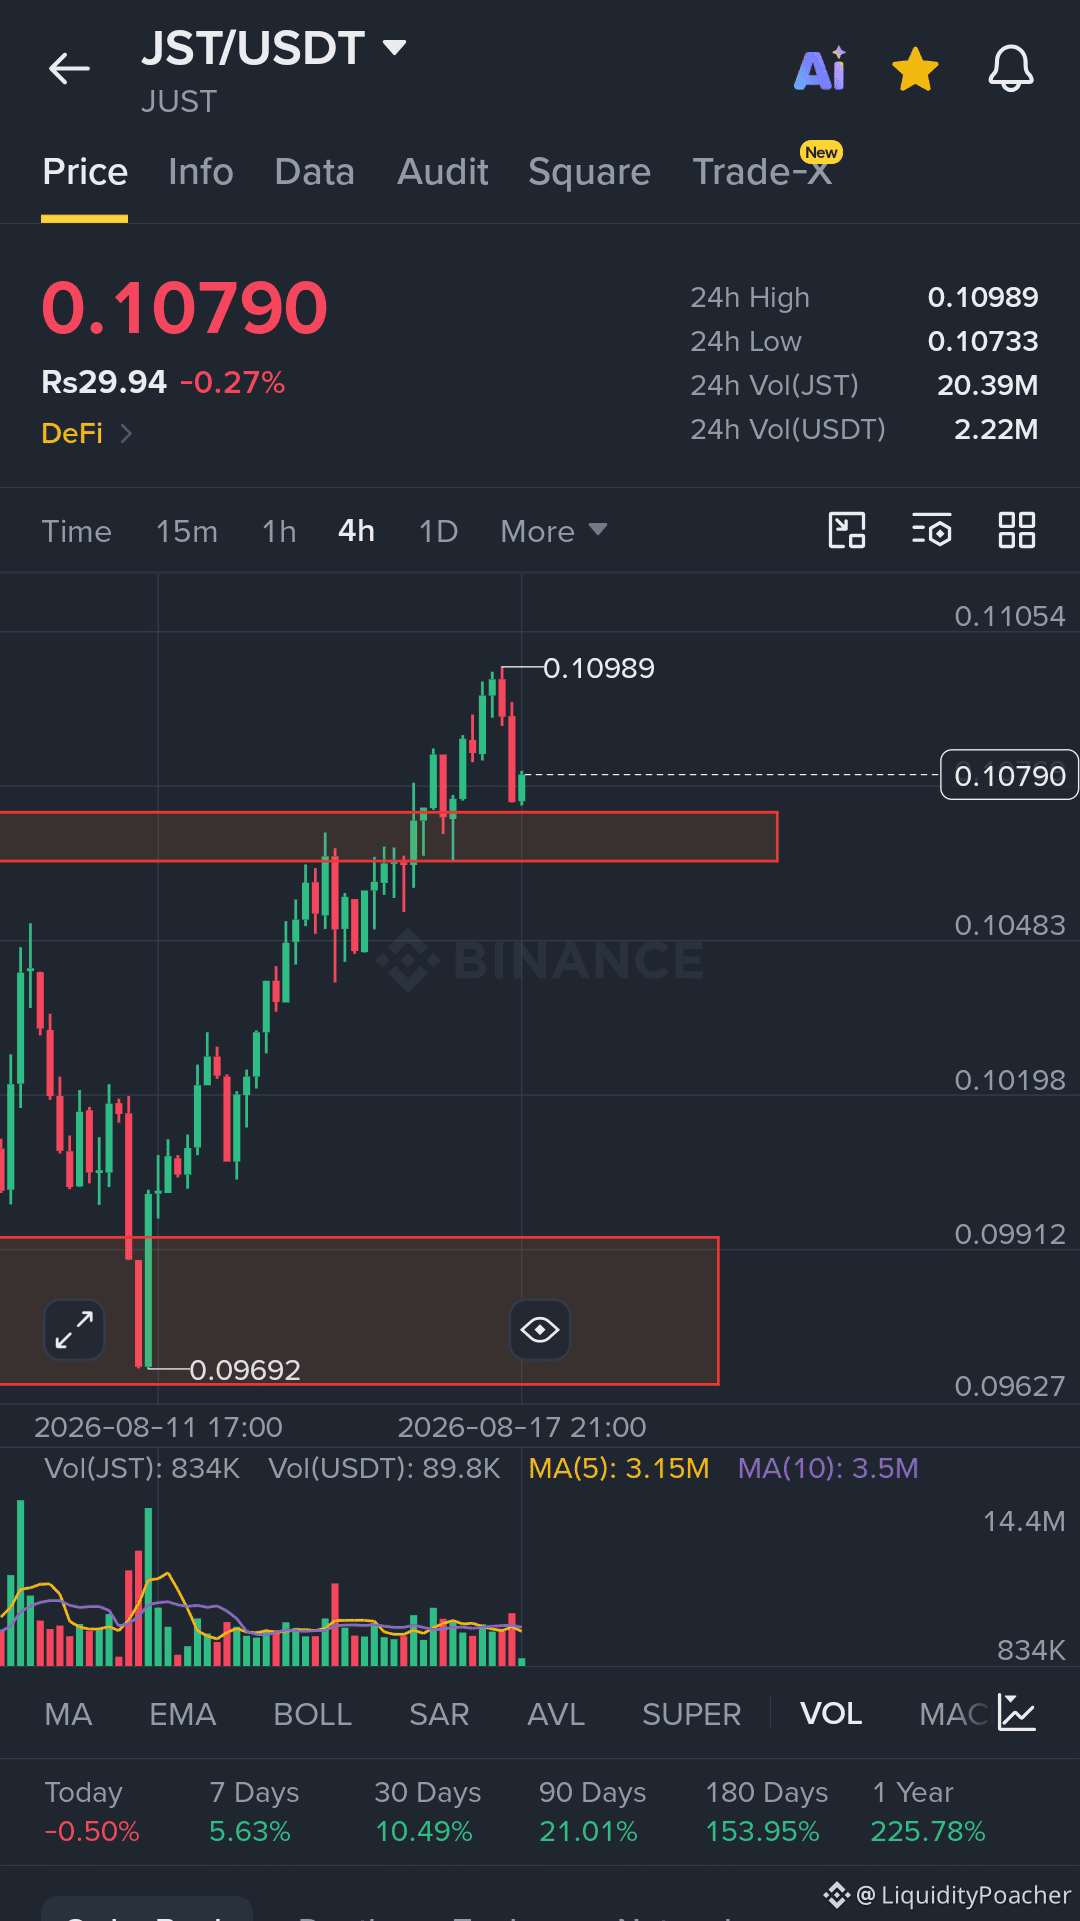
Task: Select the 4h interval
Action: [x=356, y=531]
